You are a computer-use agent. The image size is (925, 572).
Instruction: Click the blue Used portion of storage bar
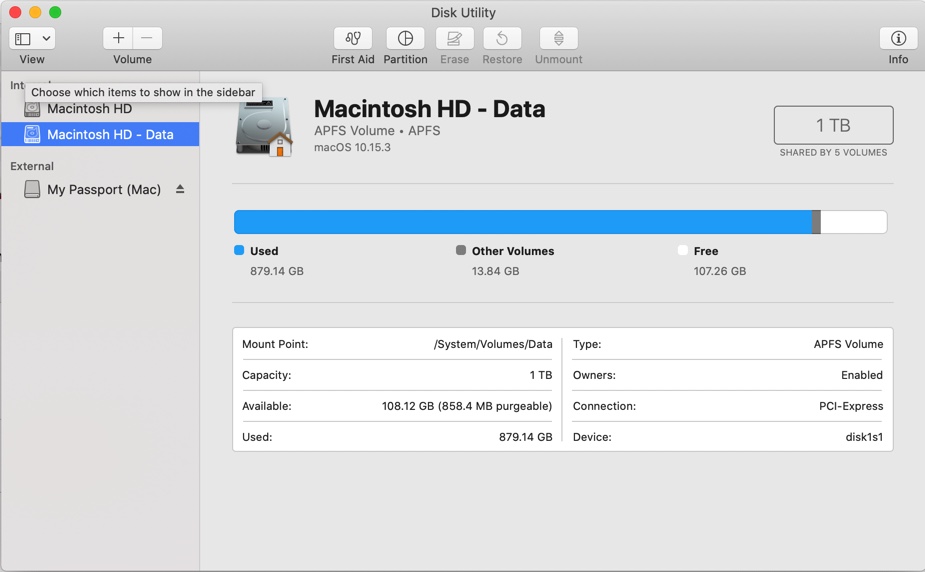[520, 222]
